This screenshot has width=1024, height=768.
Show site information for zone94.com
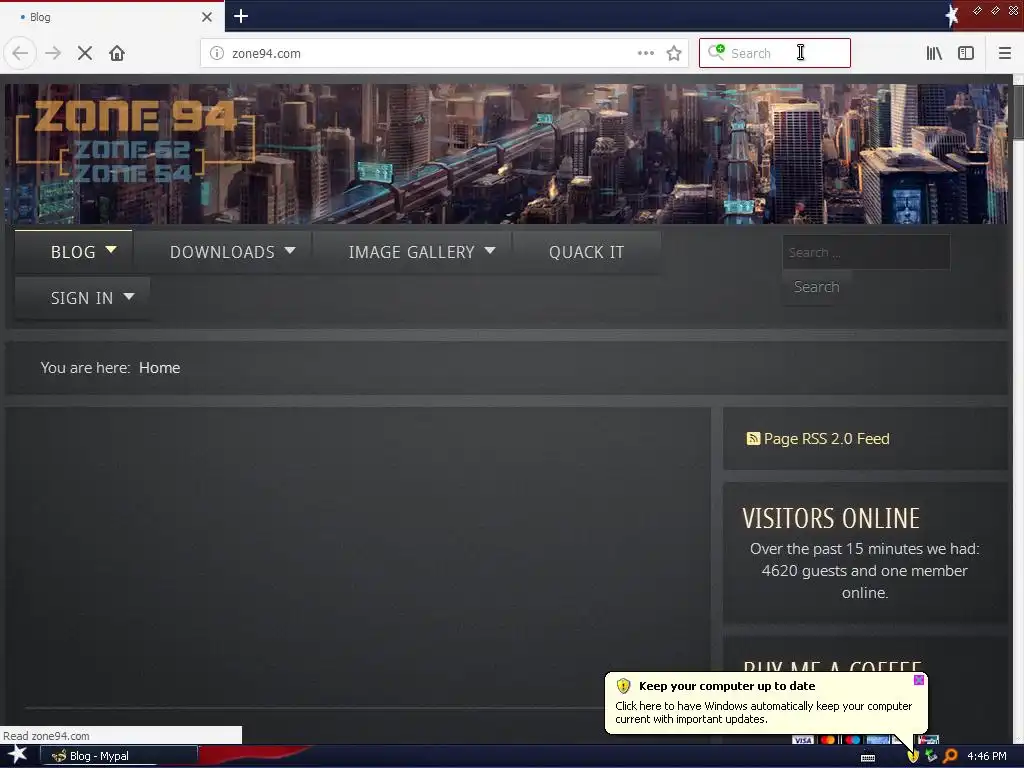pyautogui.click(x=217, y=53)
